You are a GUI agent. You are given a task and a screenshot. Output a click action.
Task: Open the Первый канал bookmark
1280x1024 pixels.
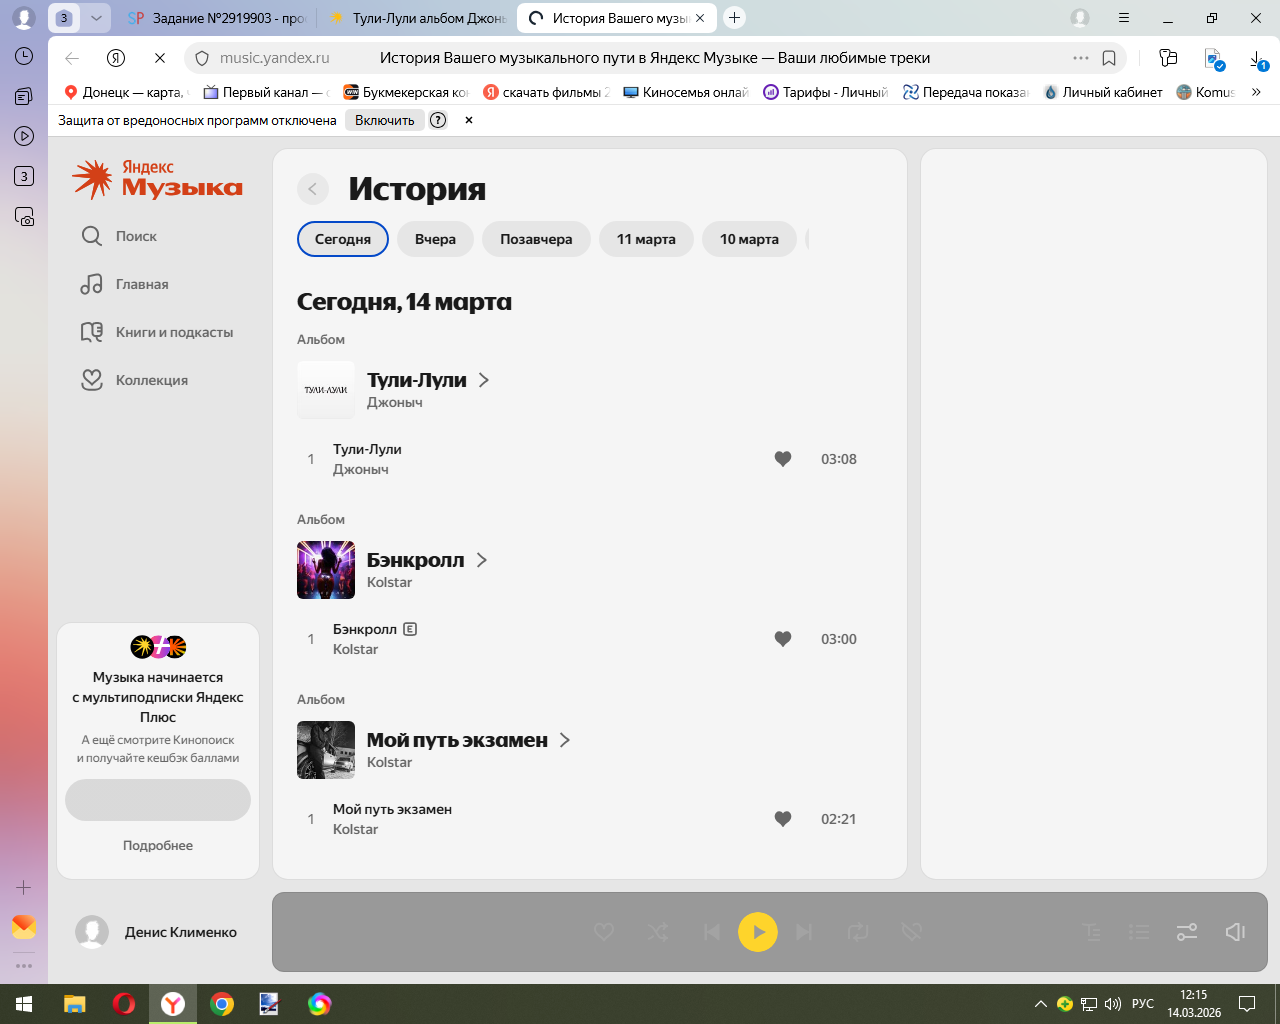(x=266, y=92)
